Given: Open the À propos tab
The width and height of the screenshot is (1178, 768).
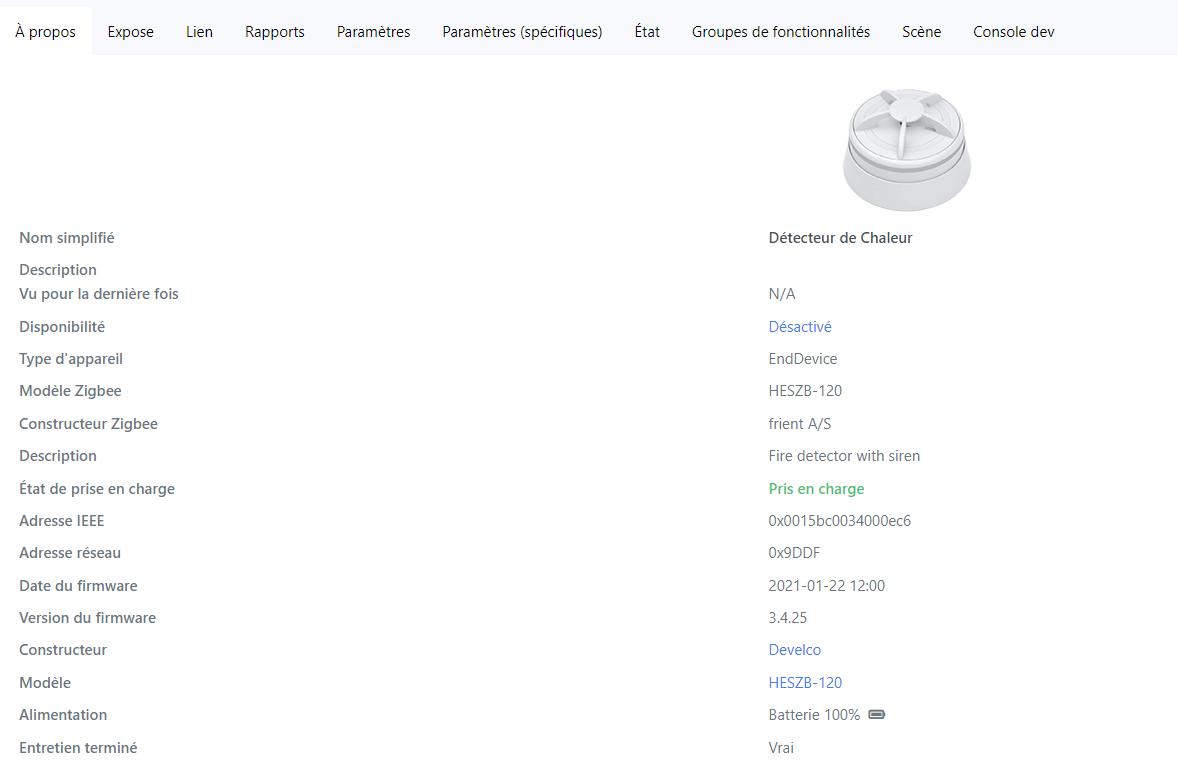Looking at the screenshot, I should pyautogui.click(x=46, y=32).
